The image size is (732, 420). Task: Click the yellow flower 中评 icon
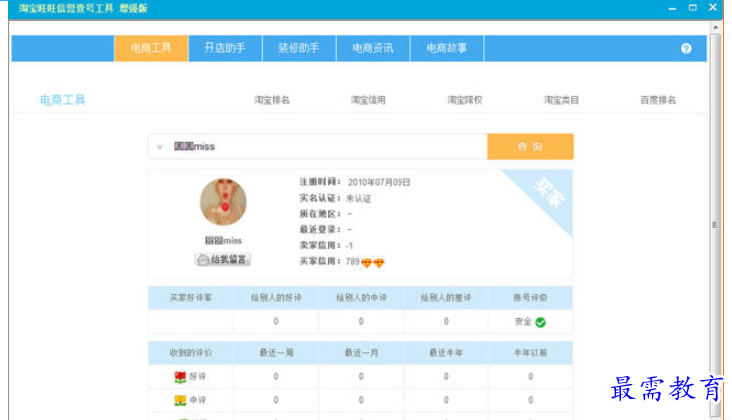pos(180,400)
